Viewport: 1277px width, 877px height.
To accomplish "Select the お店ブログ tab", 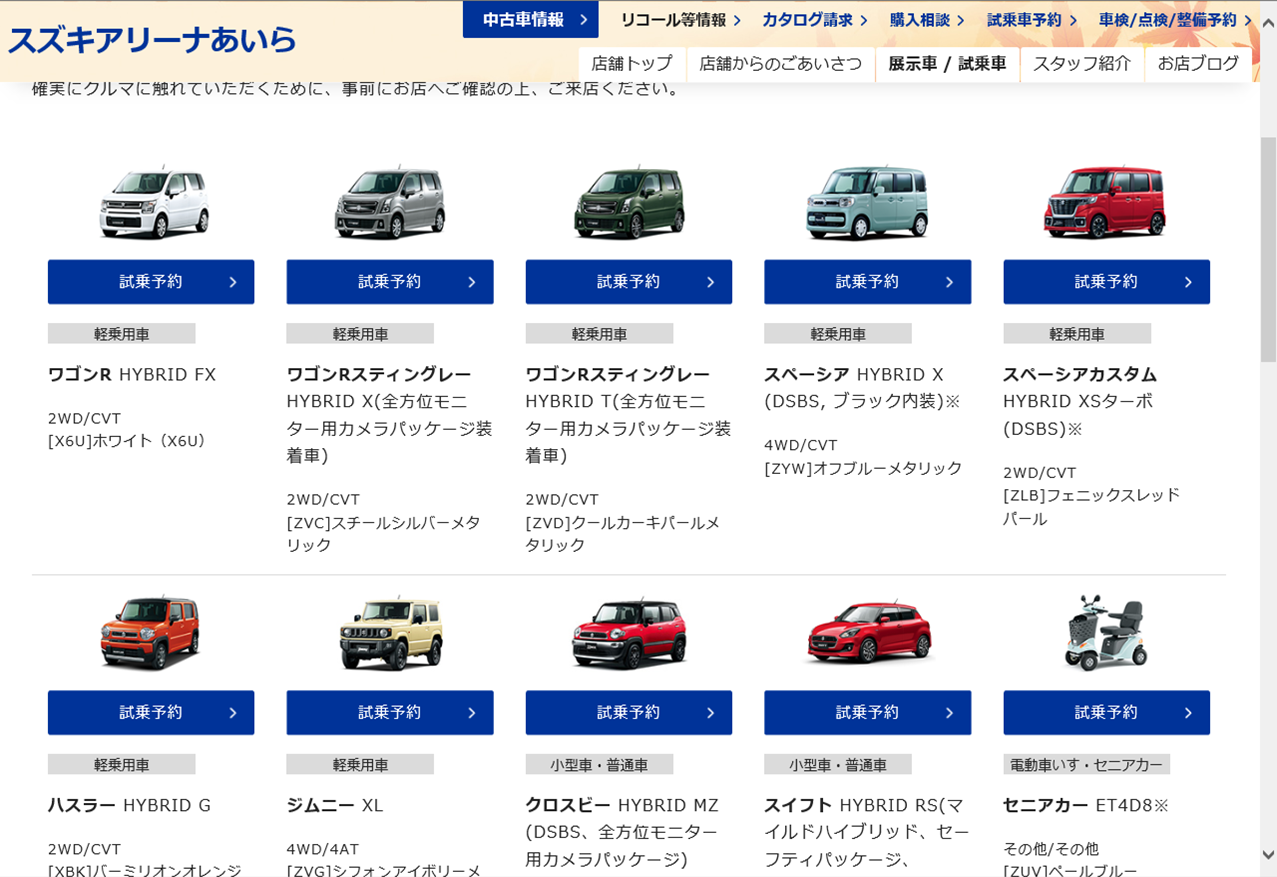I will (1198, 64).
